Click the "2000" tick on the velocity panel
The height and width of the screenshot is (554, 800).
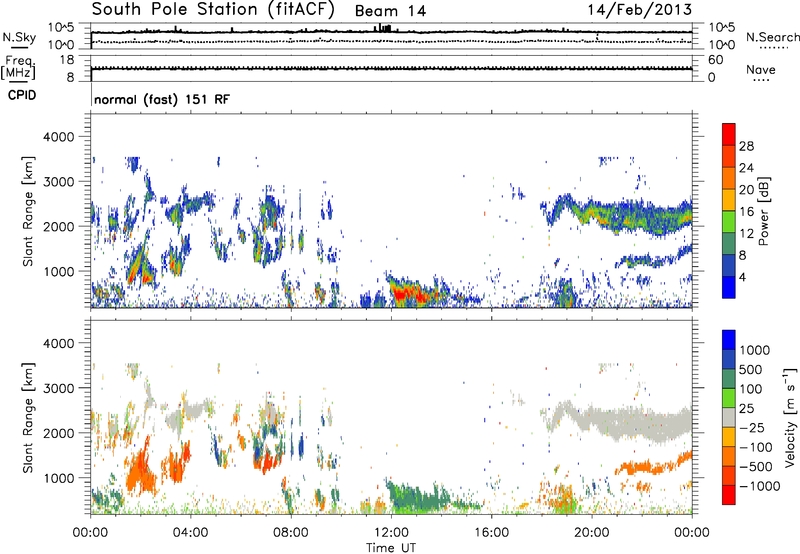click(58, 433)
